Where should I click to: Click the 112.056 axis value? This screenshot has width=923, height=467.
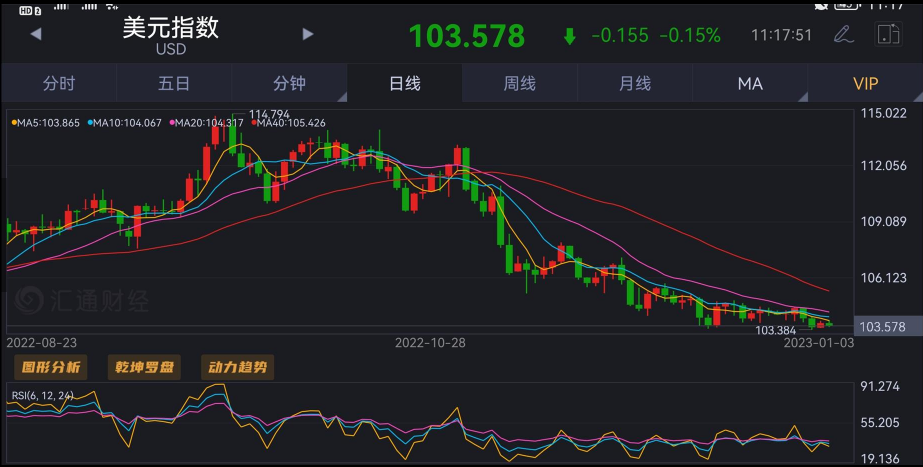coord(884,166)
